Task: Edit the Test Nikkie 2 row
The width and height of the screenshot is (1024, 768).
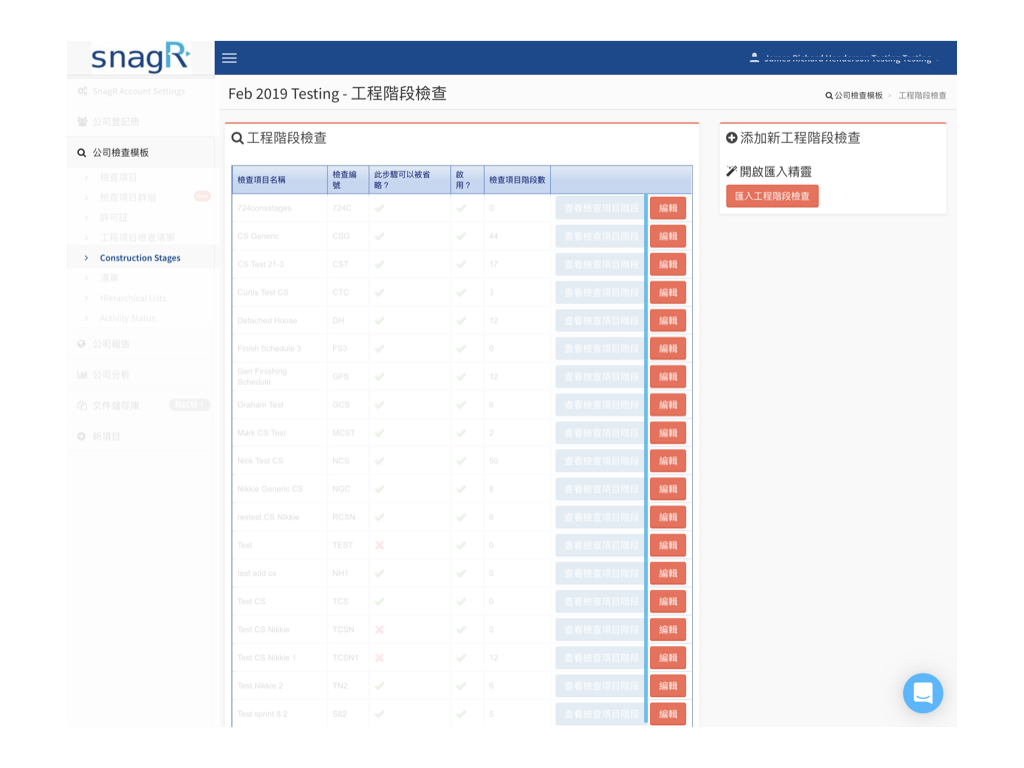Action: pos(667,686)
